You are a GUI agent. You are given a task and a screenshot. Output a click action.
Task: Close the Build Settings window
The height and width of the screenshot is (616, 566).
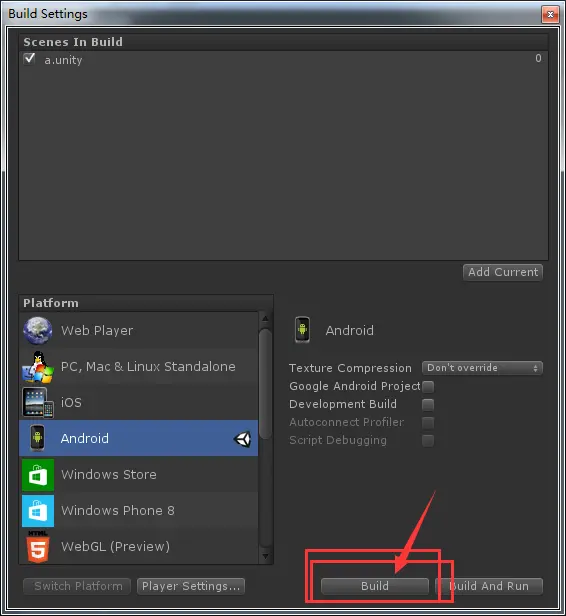click(x=550, y=15)
